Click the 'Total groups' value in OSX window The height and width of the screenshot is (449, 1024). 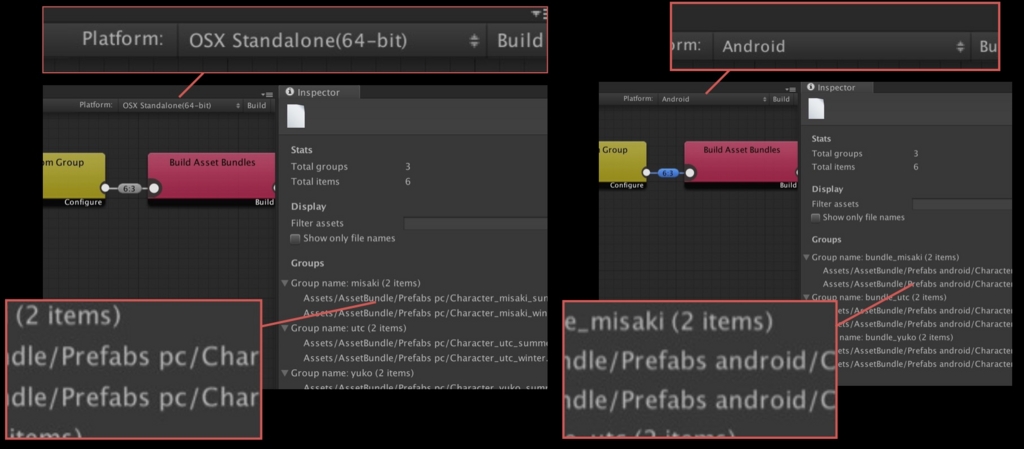pyautogui.click(x=408, y=166)
